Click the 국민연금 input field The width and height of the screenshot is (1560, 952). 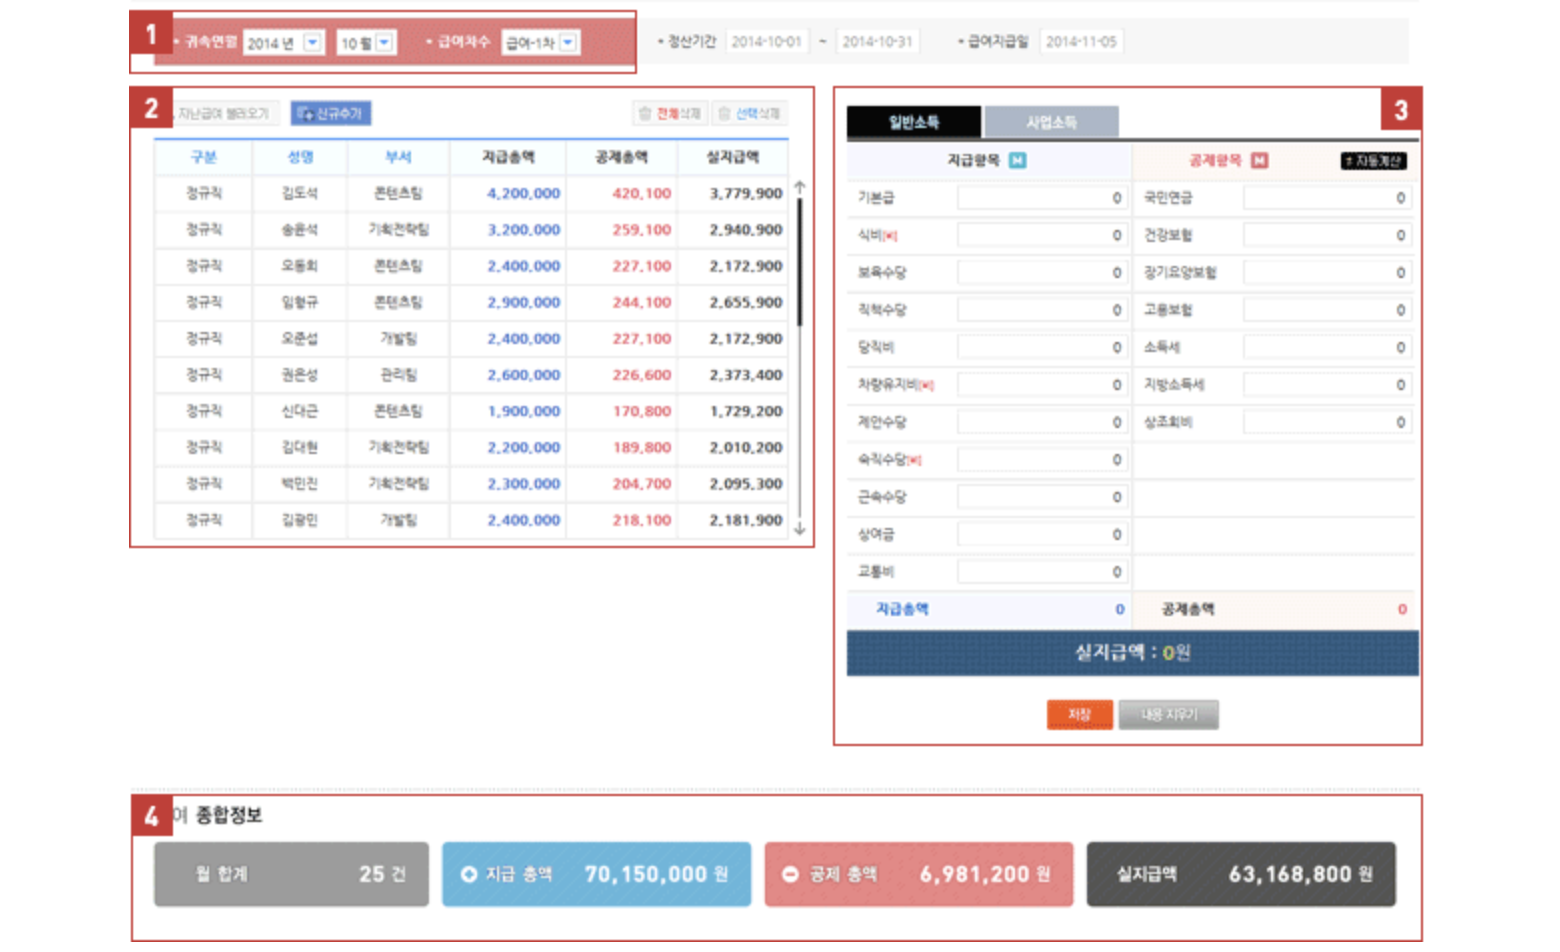tap(1327, 198)
